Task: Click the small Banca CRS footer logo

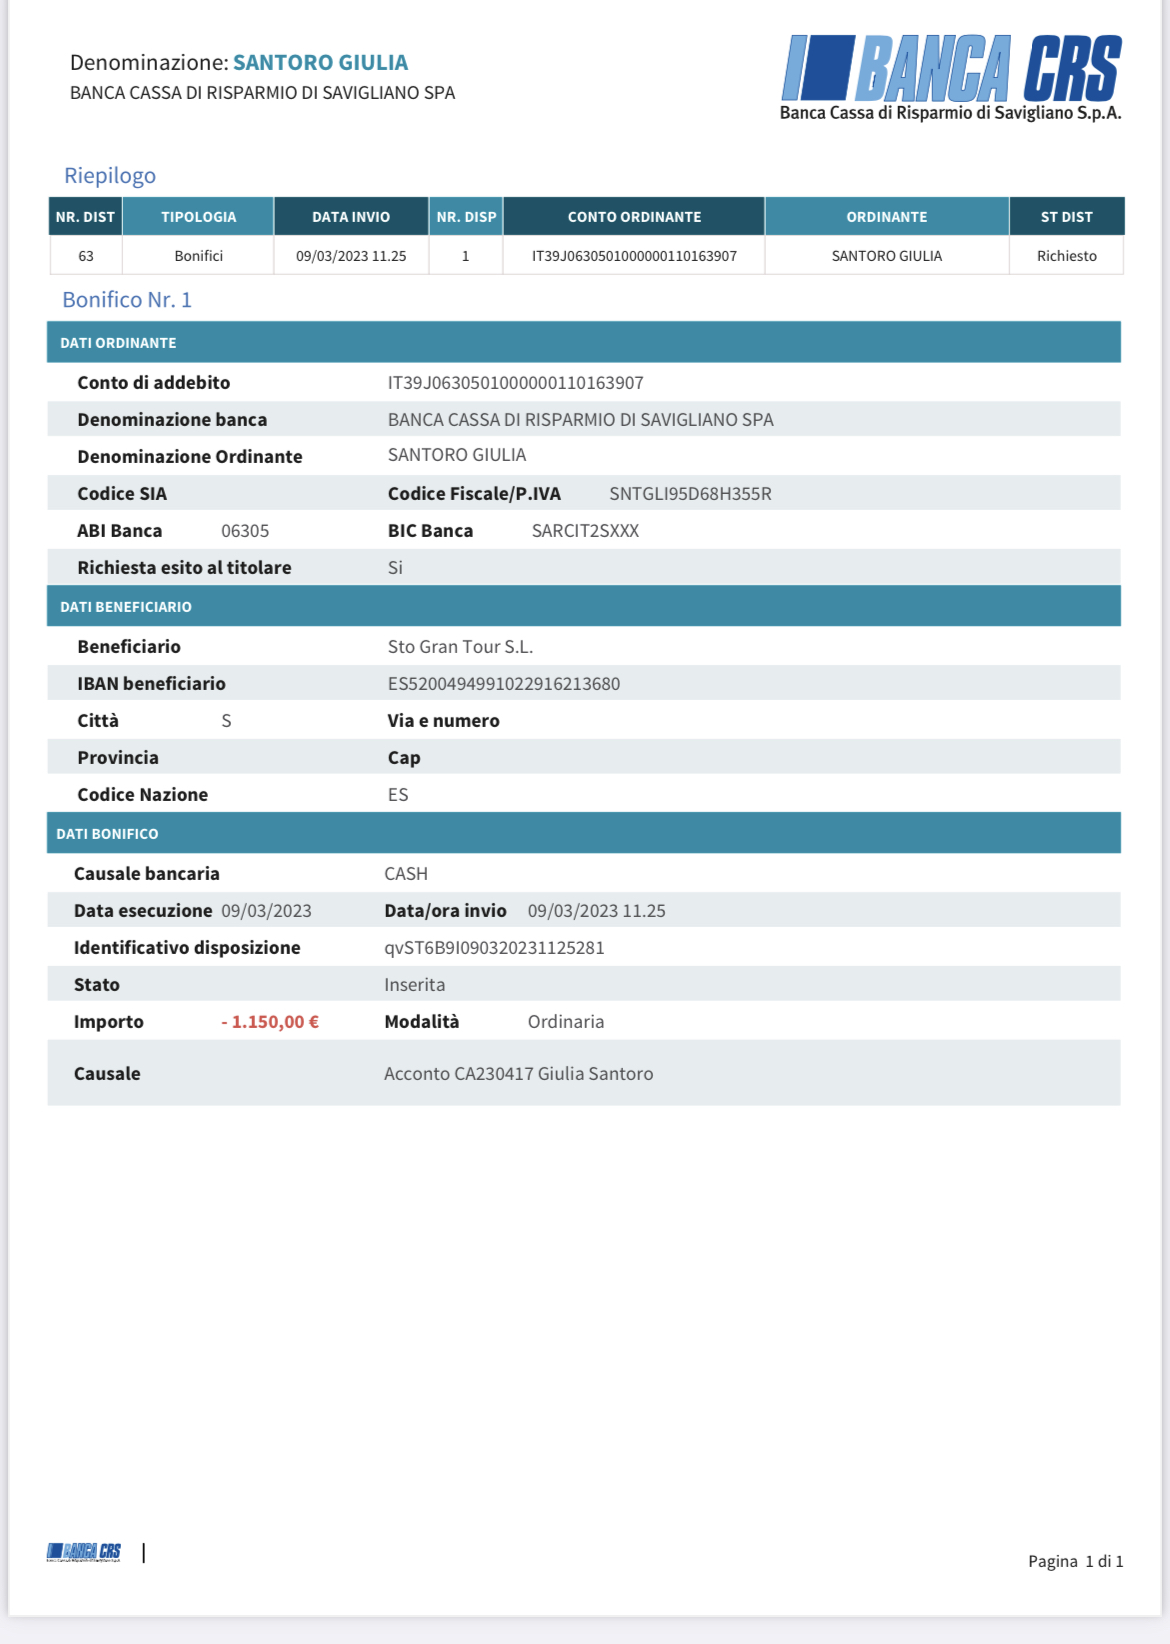Action: click(x=84, y=1552)
